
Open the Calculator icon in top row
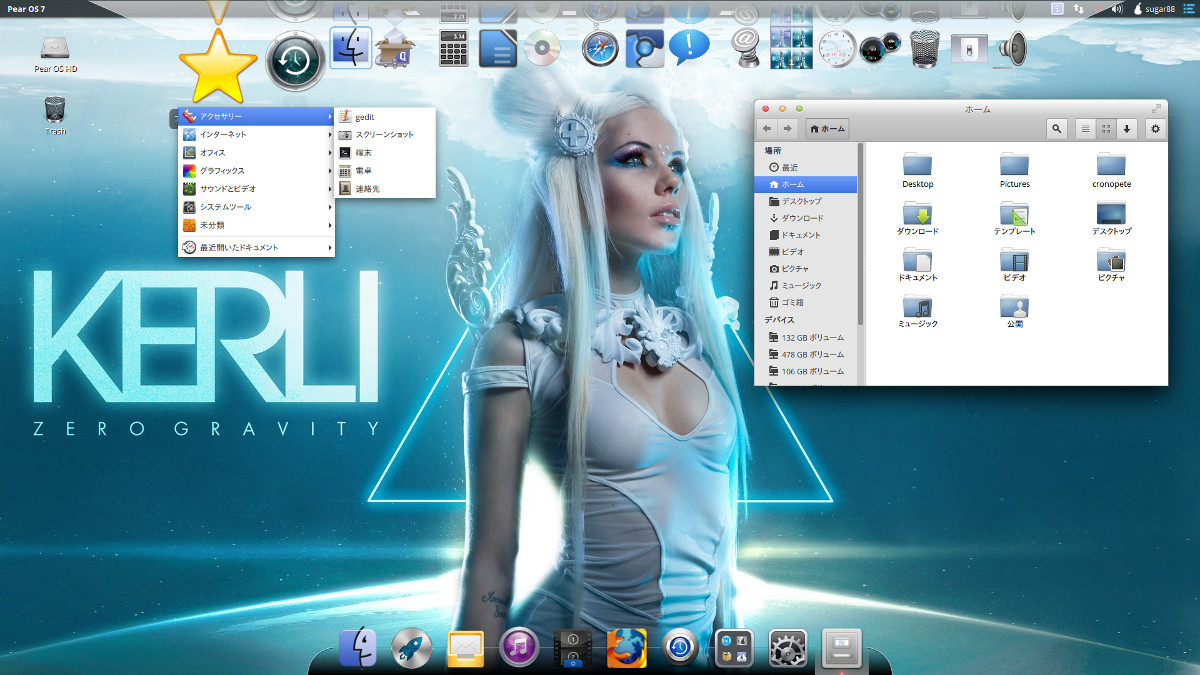(x=456, y=47)
